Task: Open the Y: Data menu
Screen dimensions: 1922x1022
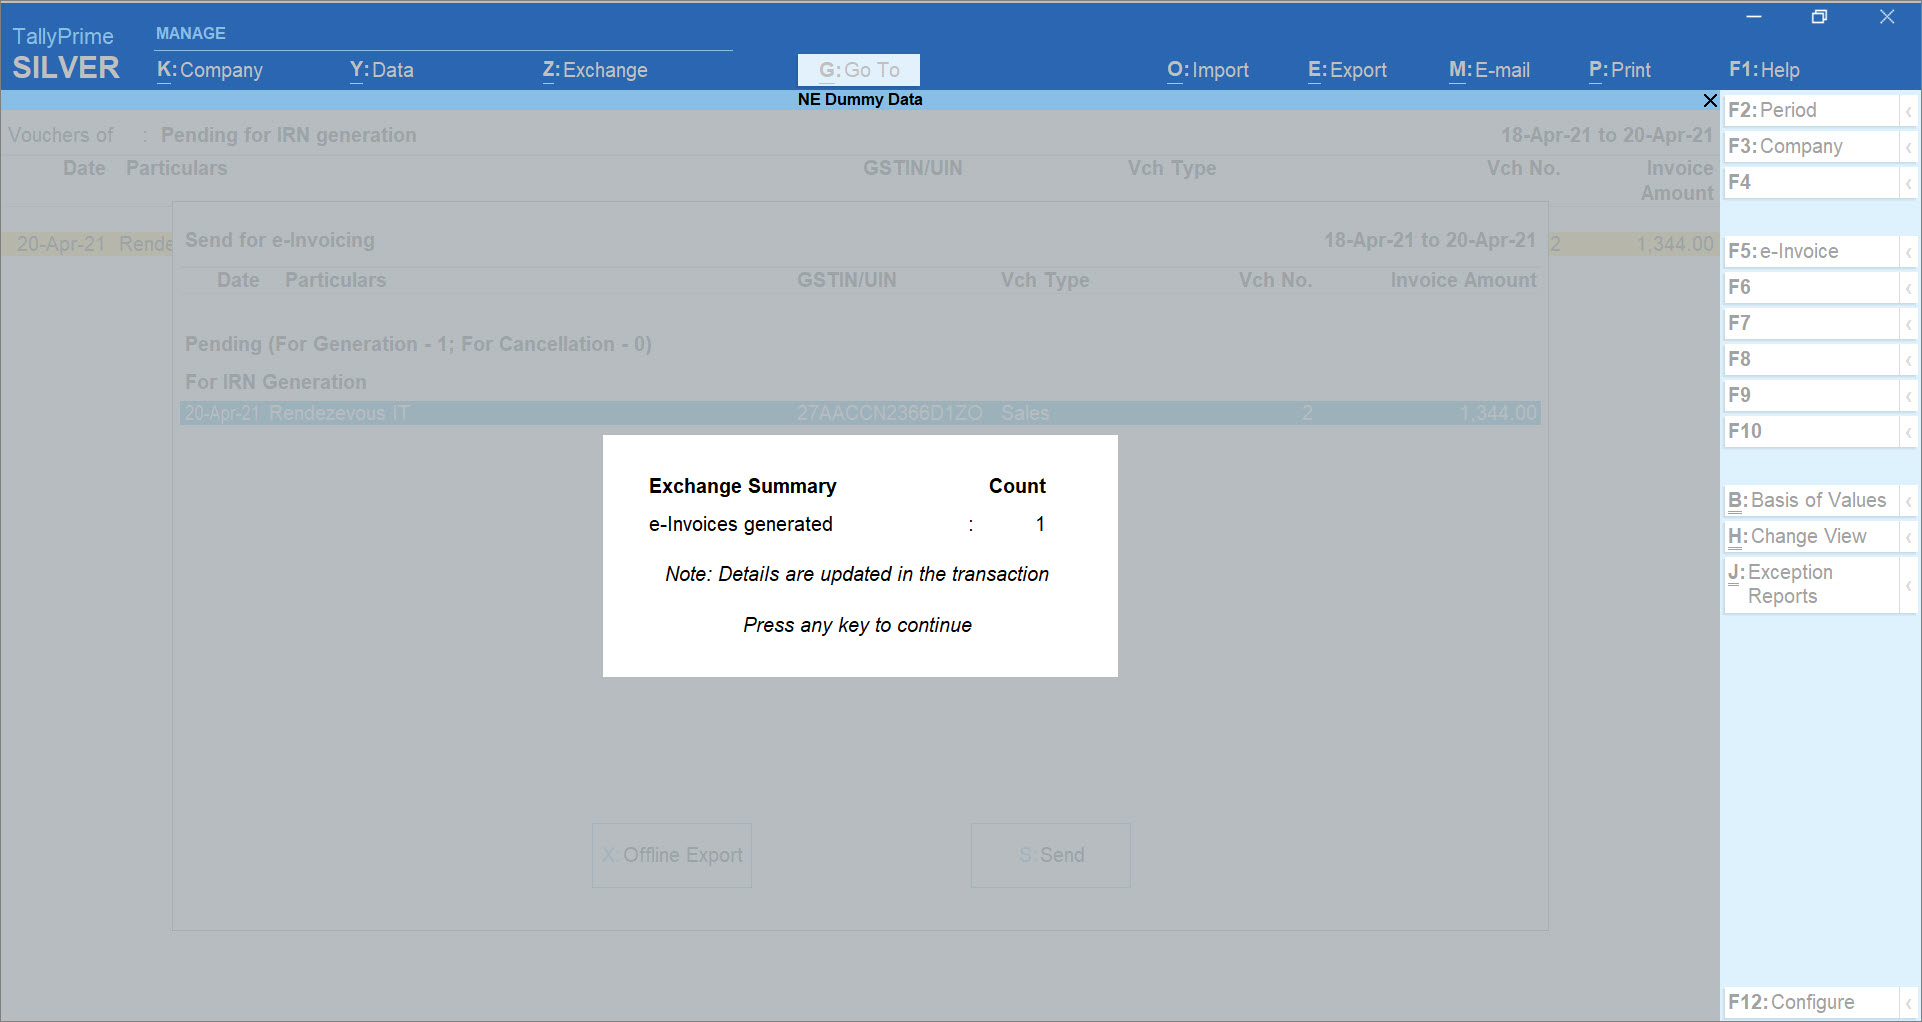Action: click(x=381, y=70)
